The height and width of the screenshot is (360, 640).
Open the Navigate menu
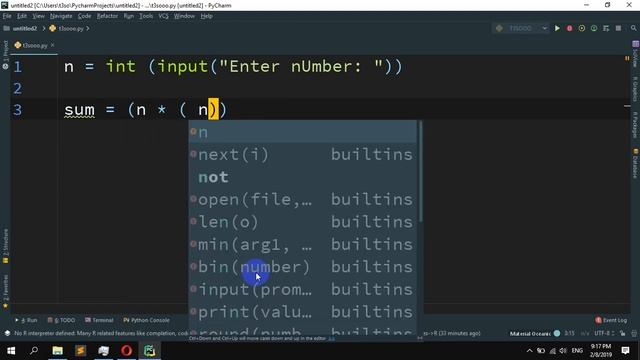(61, 16)
